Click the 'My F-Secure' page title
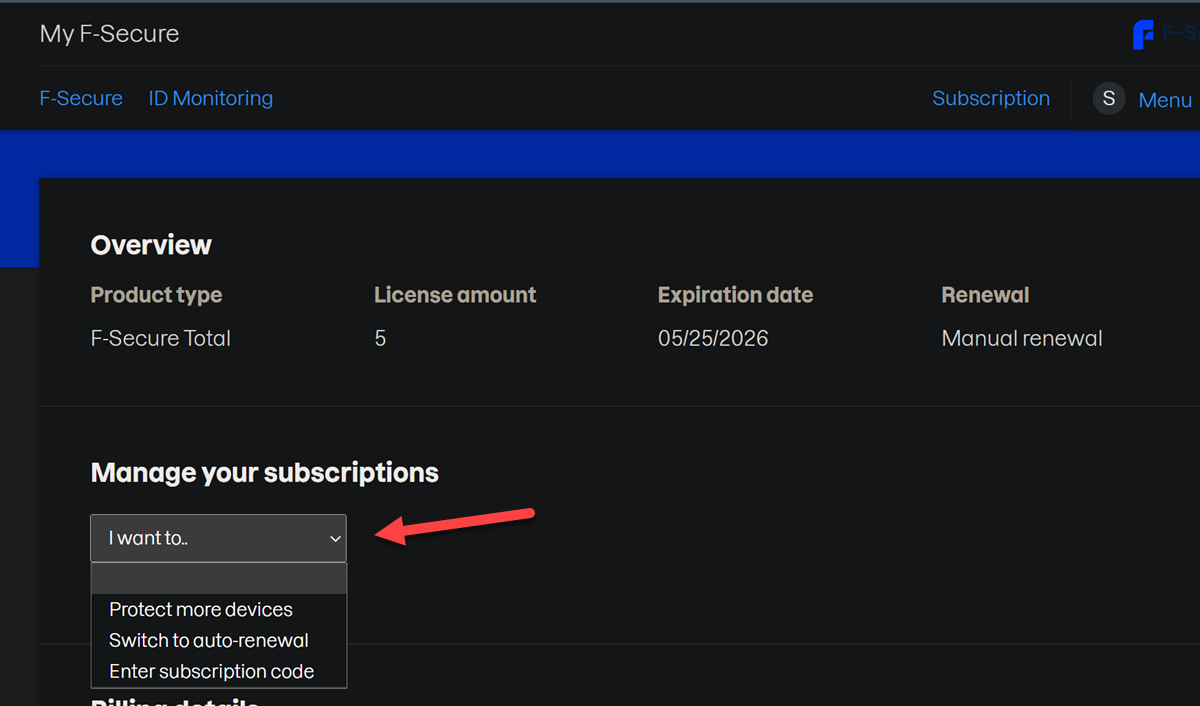This screenshot has width=1200, height=706. tap(110, 34)
